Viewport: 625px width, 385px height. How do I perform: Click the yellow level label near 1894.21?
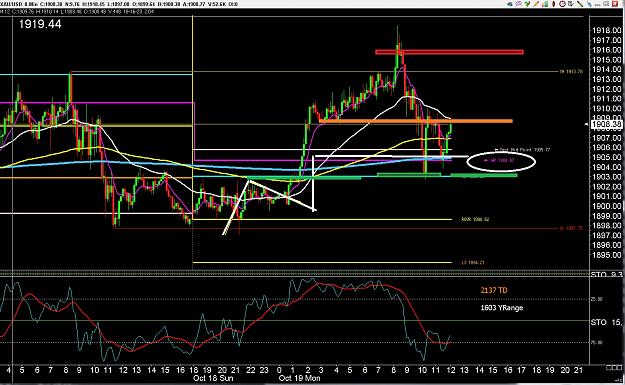pyautogui.click(x=472, y=262)
